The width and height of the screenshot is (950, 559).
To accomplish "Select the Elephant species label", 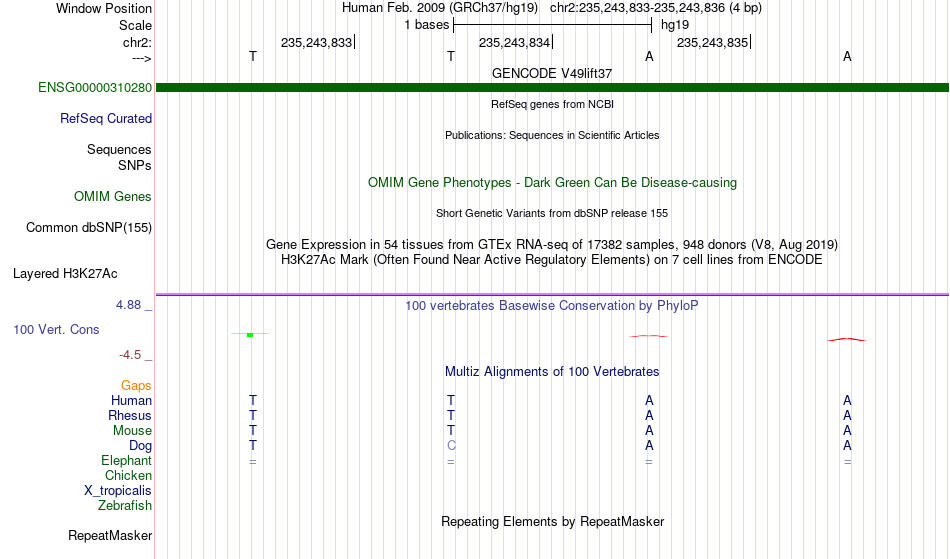I will coord(126,461).
